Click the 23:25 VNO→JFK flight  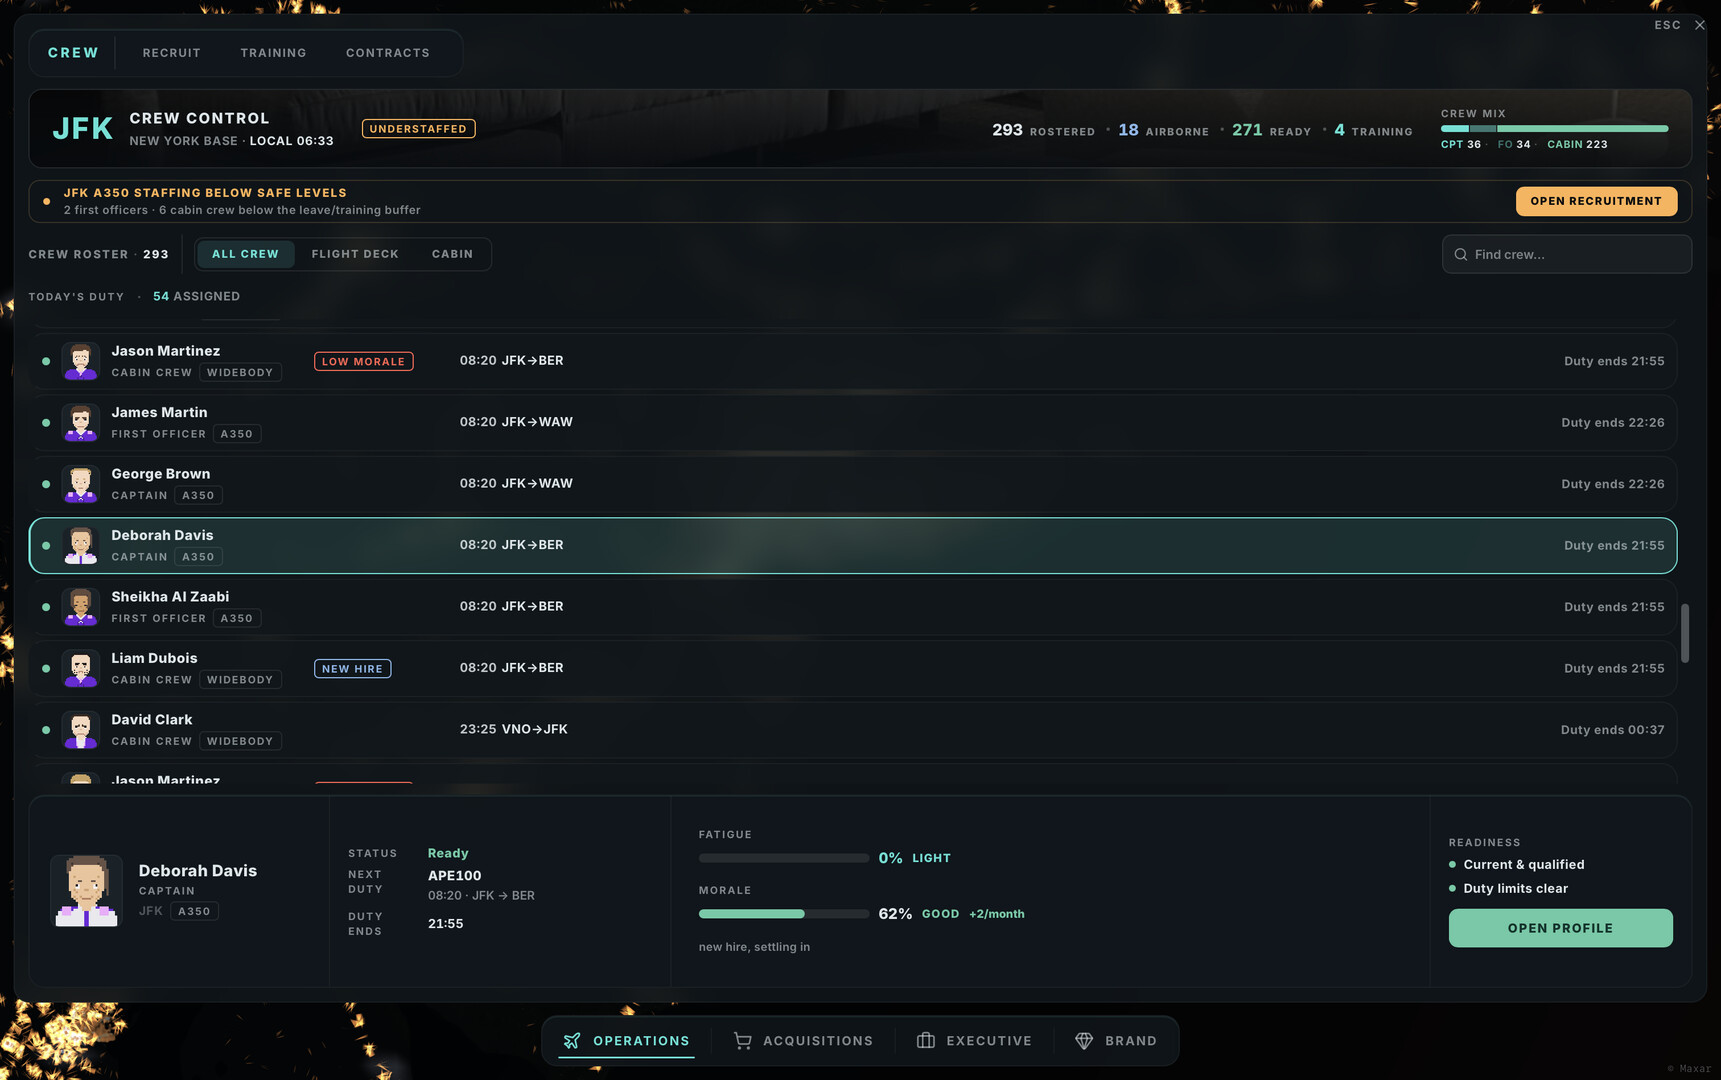(513, 730)
